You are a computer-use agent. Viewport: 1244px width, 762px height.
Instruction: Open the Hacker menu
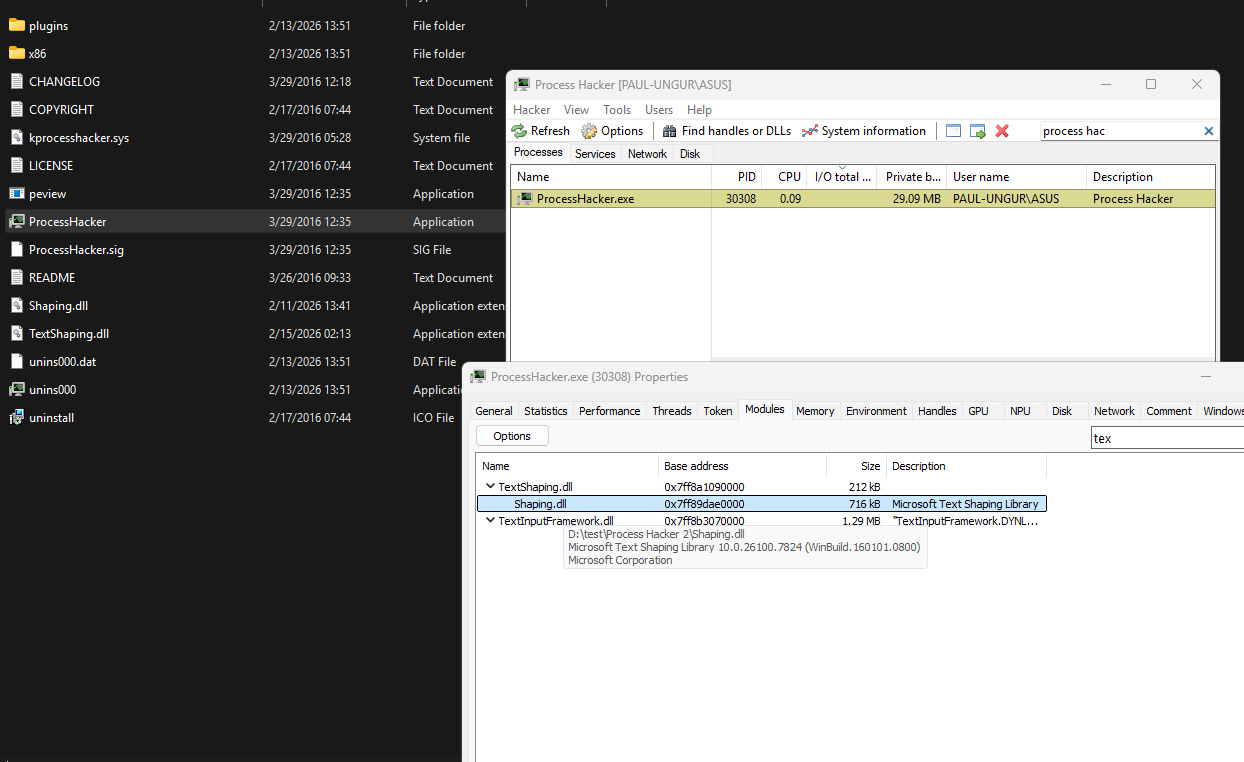[x=532, y=110]
